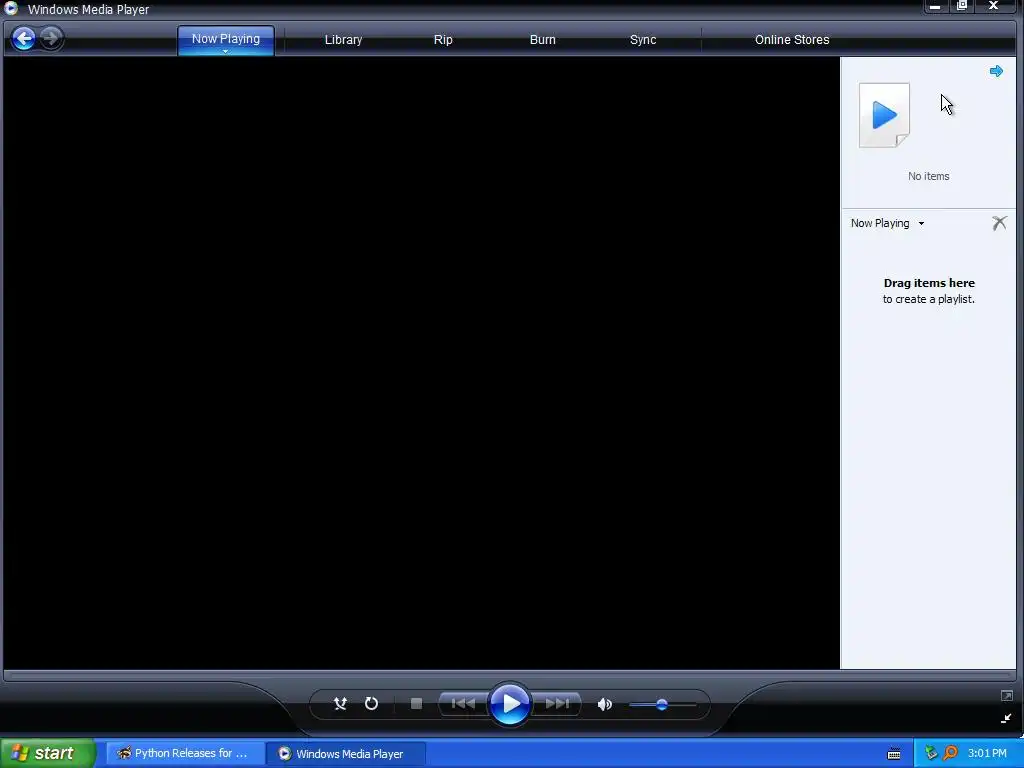1024x768 pixels.
Task: Mute the sound via speaker icon
Action: (x=605, y=704)
